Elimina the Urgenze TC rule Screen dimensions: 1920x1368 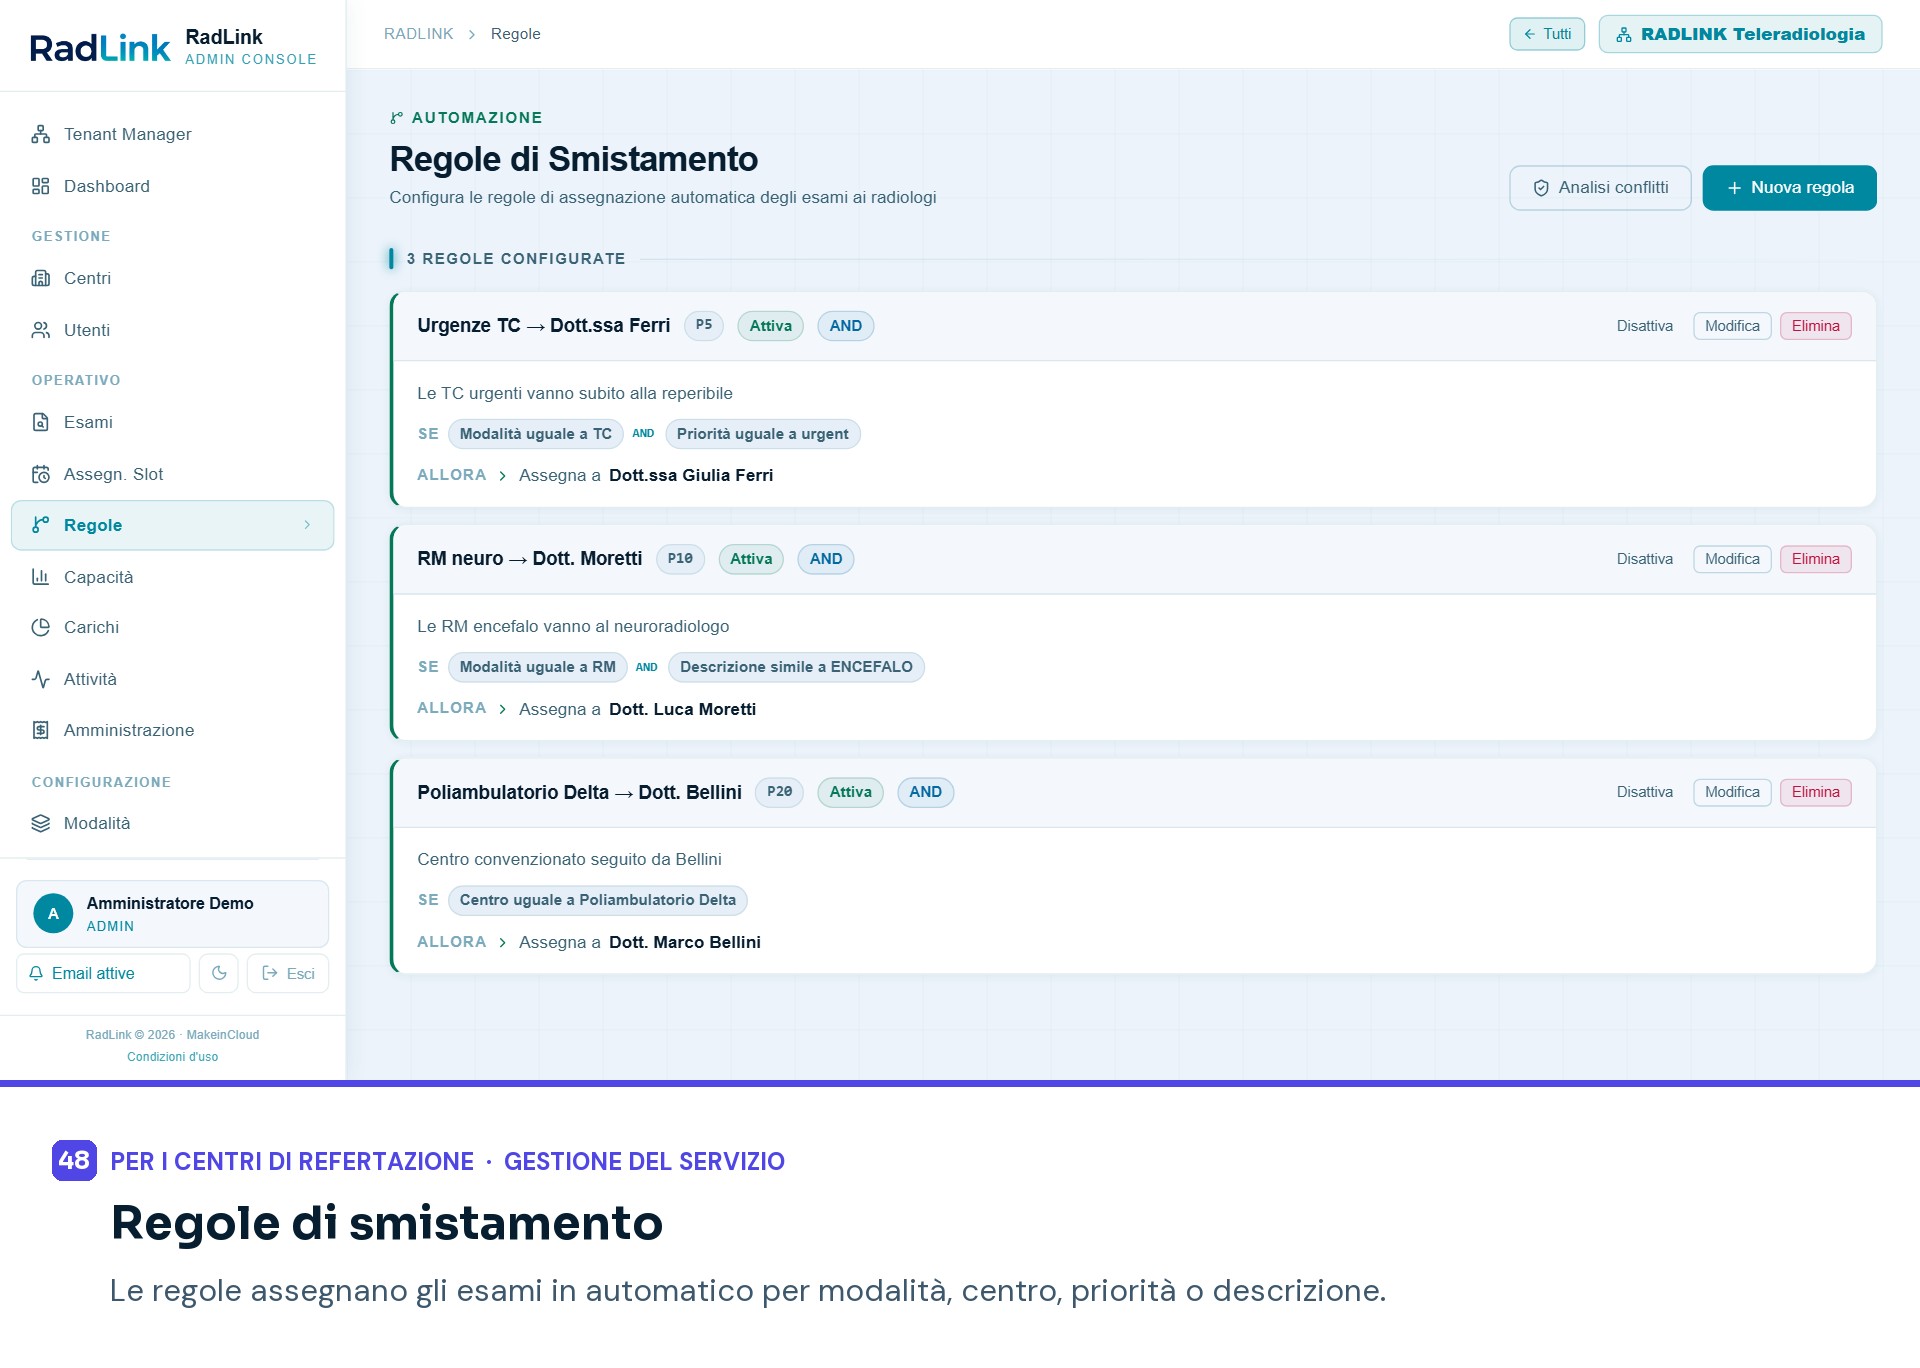point(1815,326)
